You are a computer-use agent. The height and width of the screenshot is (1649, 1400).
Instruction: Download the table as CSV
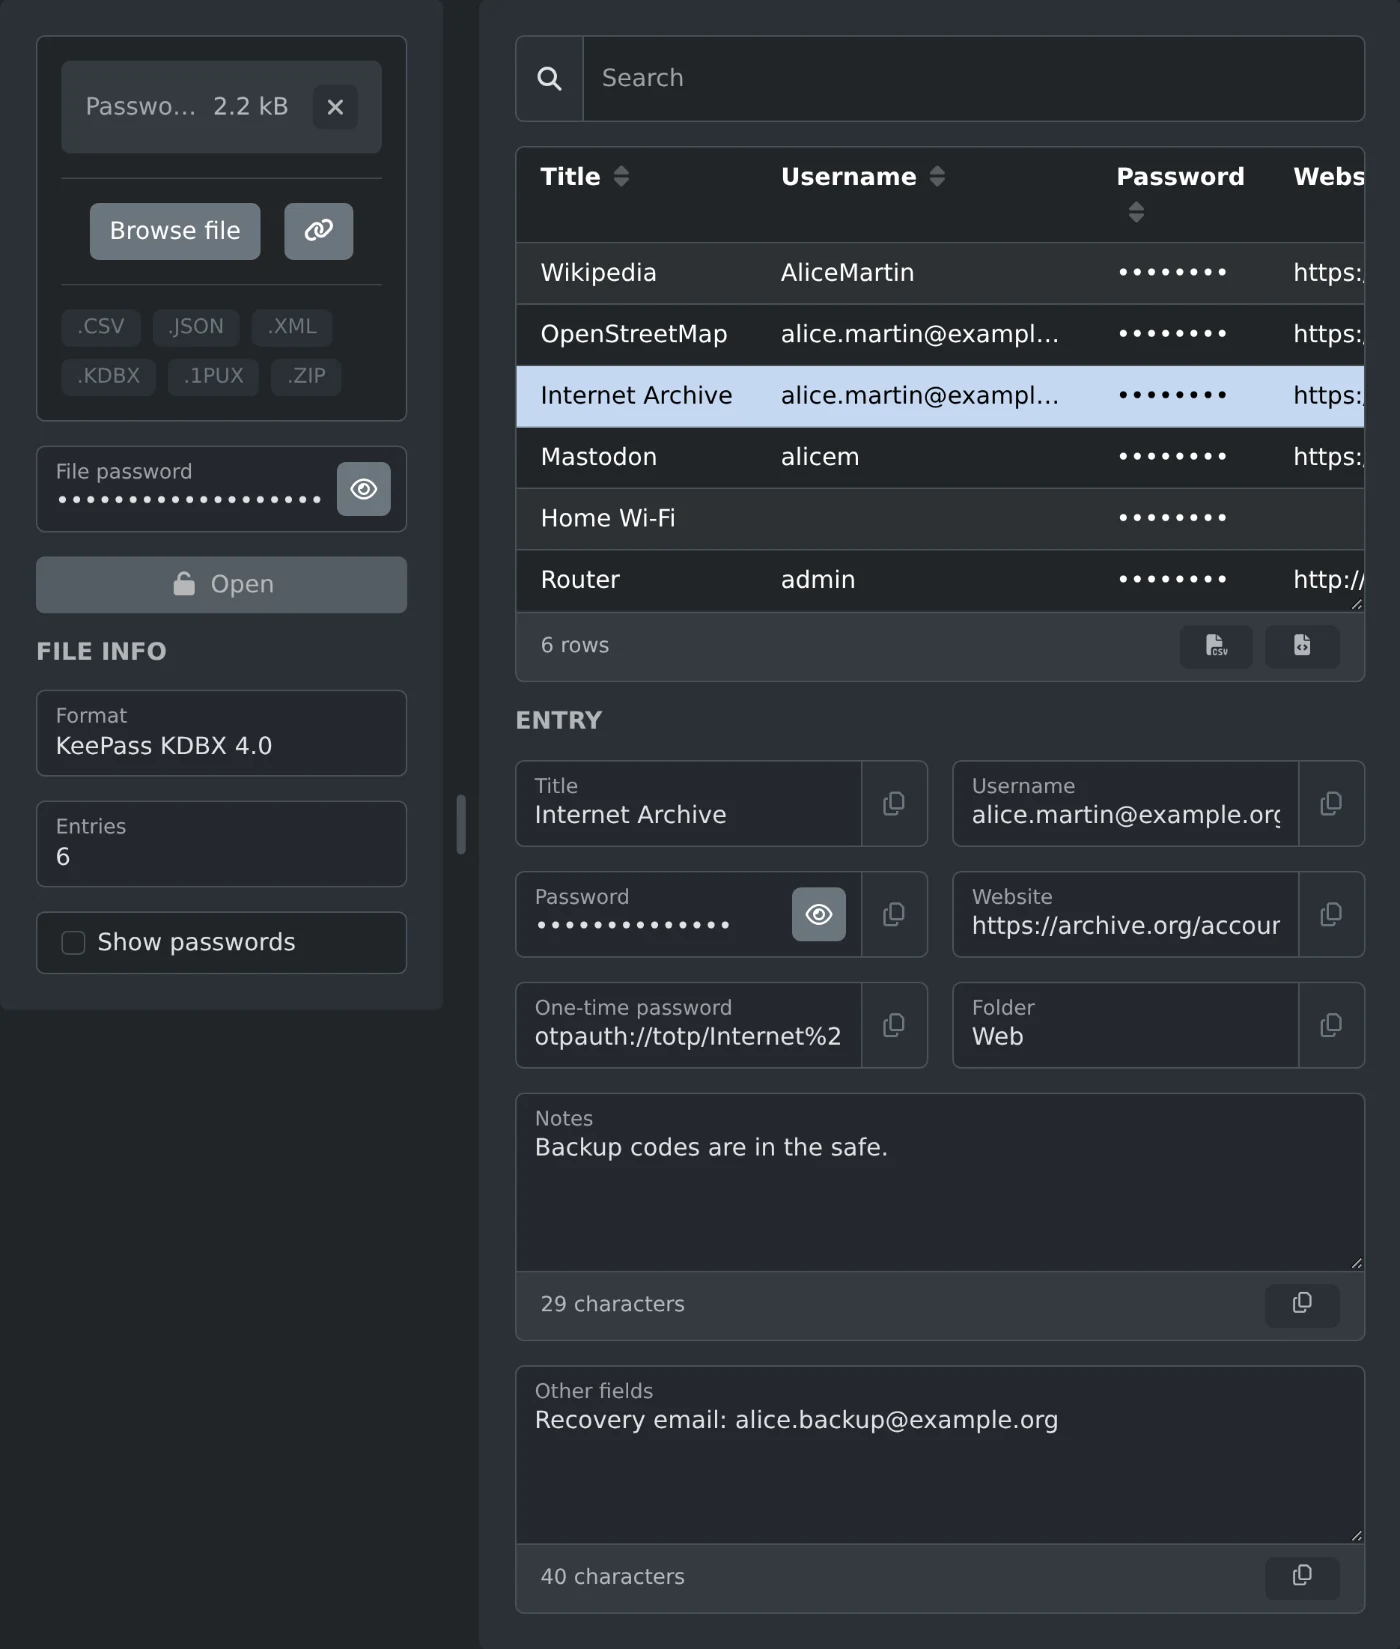pyautogui.click(x=1216, y=646)
